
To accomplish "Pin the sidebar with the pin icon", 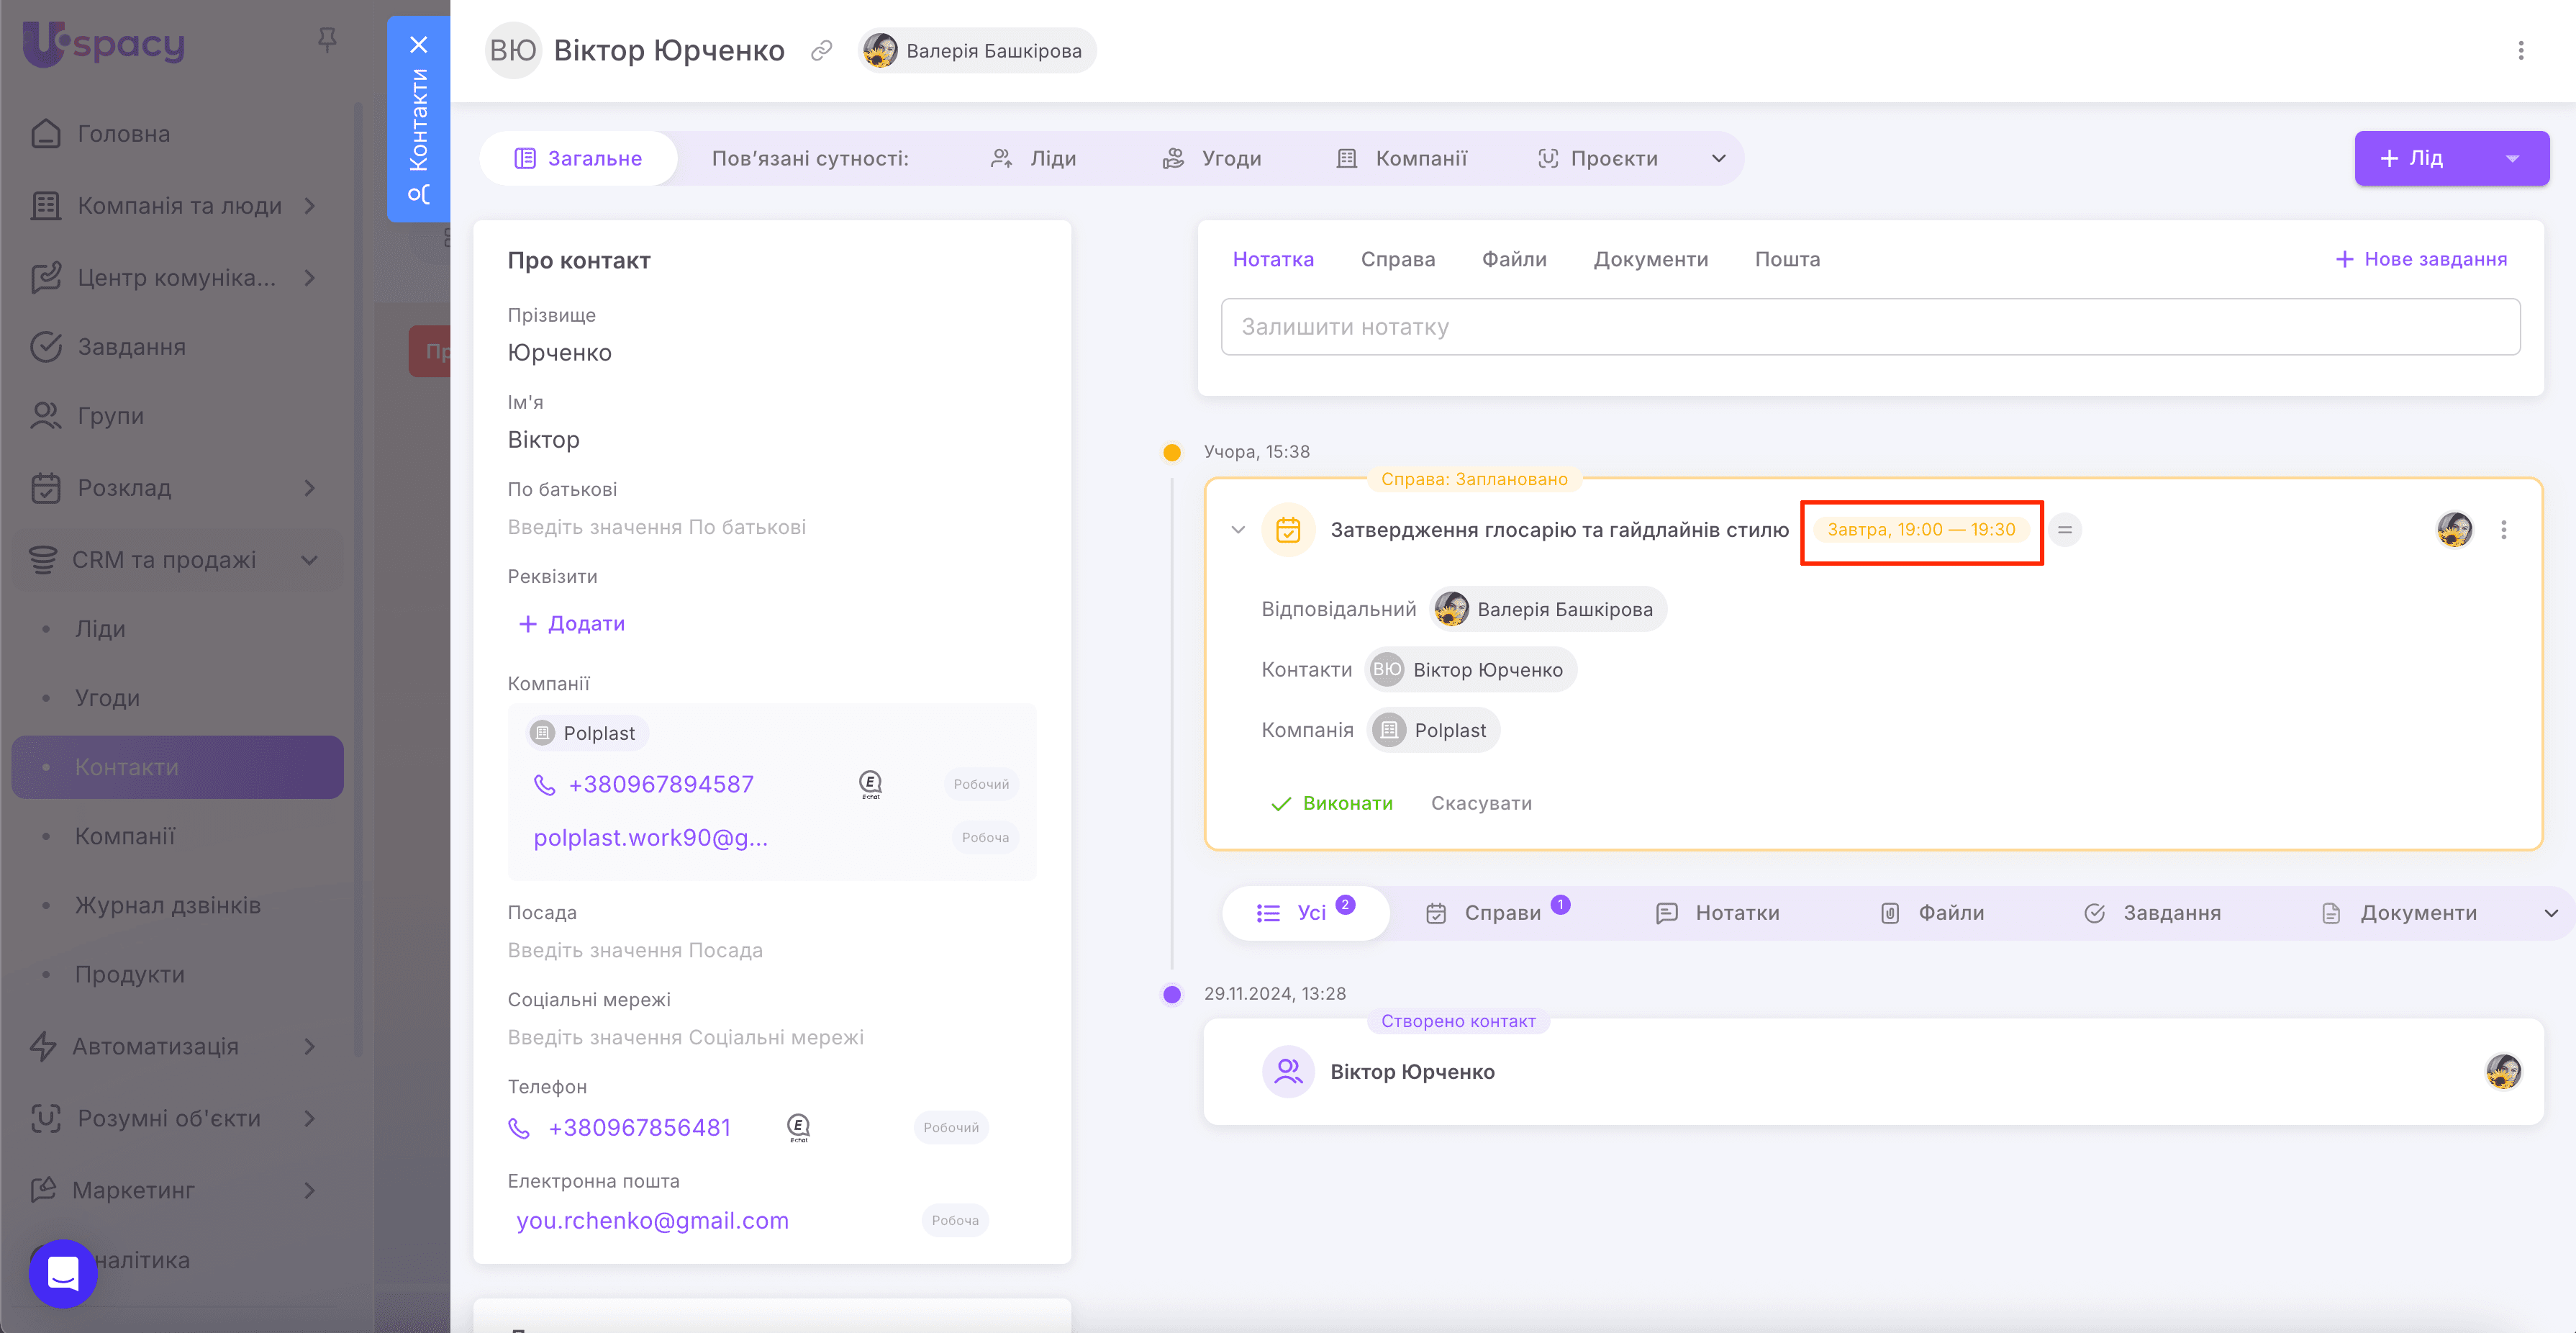I will point(326,40).
